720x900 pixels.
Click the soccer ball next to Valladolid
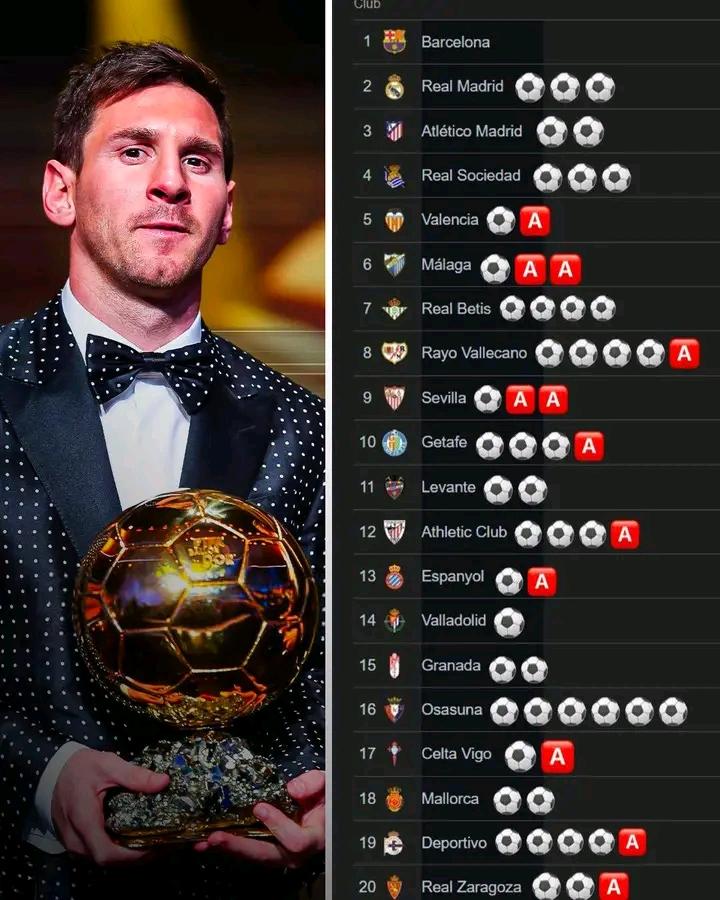pyautogui.click(x=509, y=622)
